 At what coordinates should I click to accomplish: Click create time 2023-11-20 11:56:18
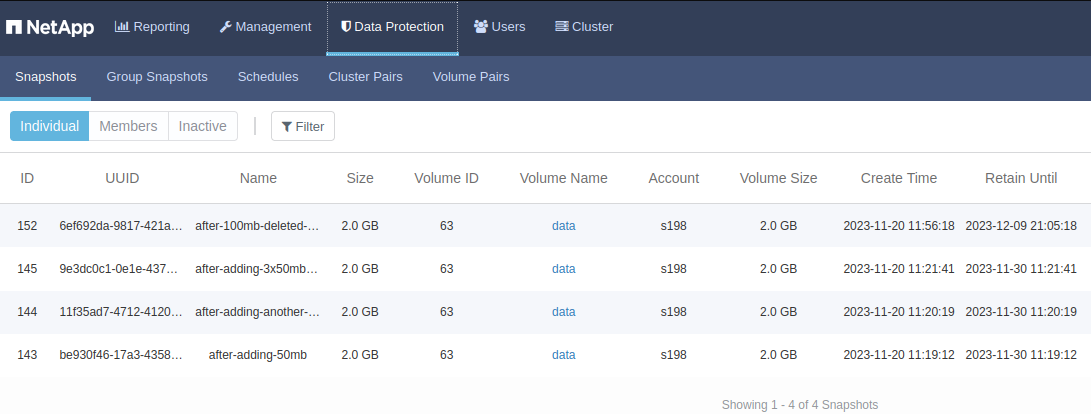[899, 226]
